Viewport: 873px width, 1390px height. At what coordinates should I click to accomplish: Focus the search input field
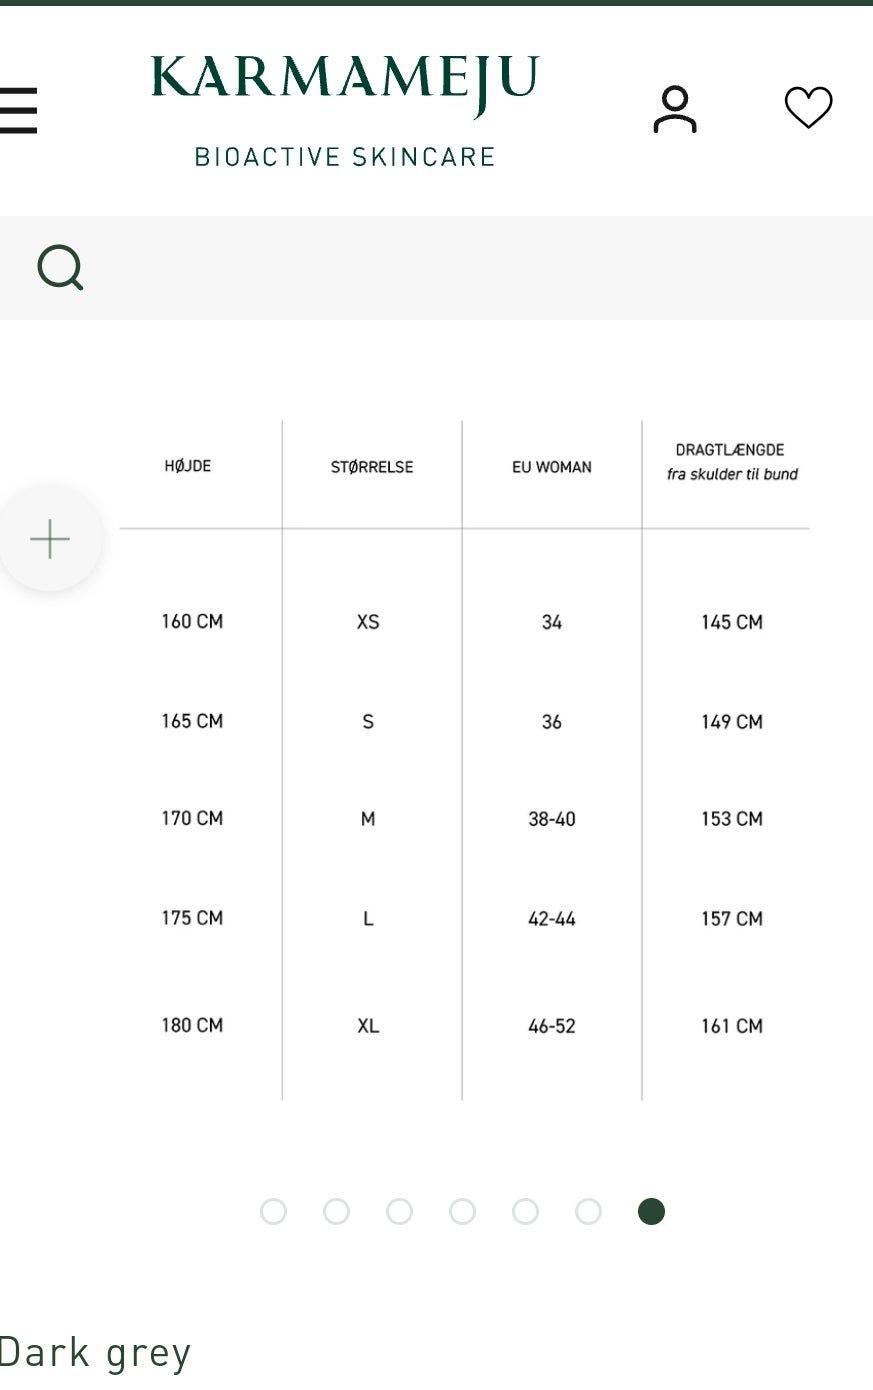(x=470, y=268)
